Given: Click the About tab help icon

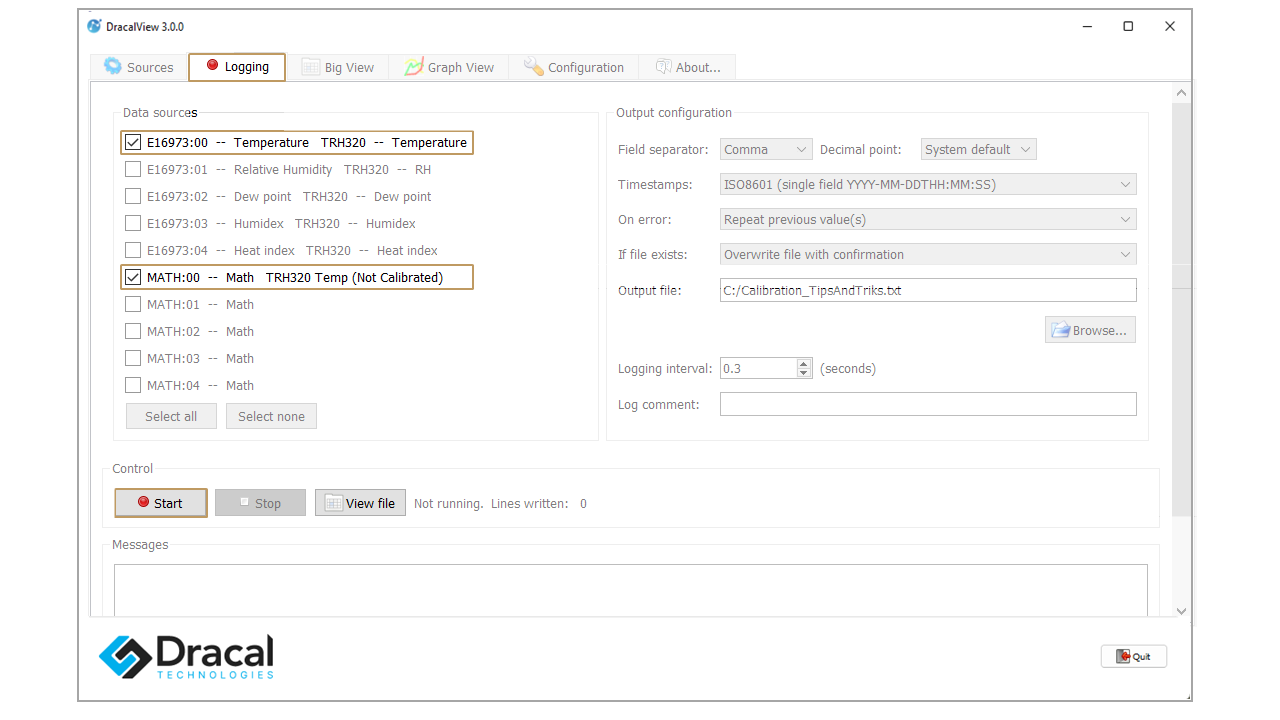Looking at the screenshot, I should [x=663, y=67].
